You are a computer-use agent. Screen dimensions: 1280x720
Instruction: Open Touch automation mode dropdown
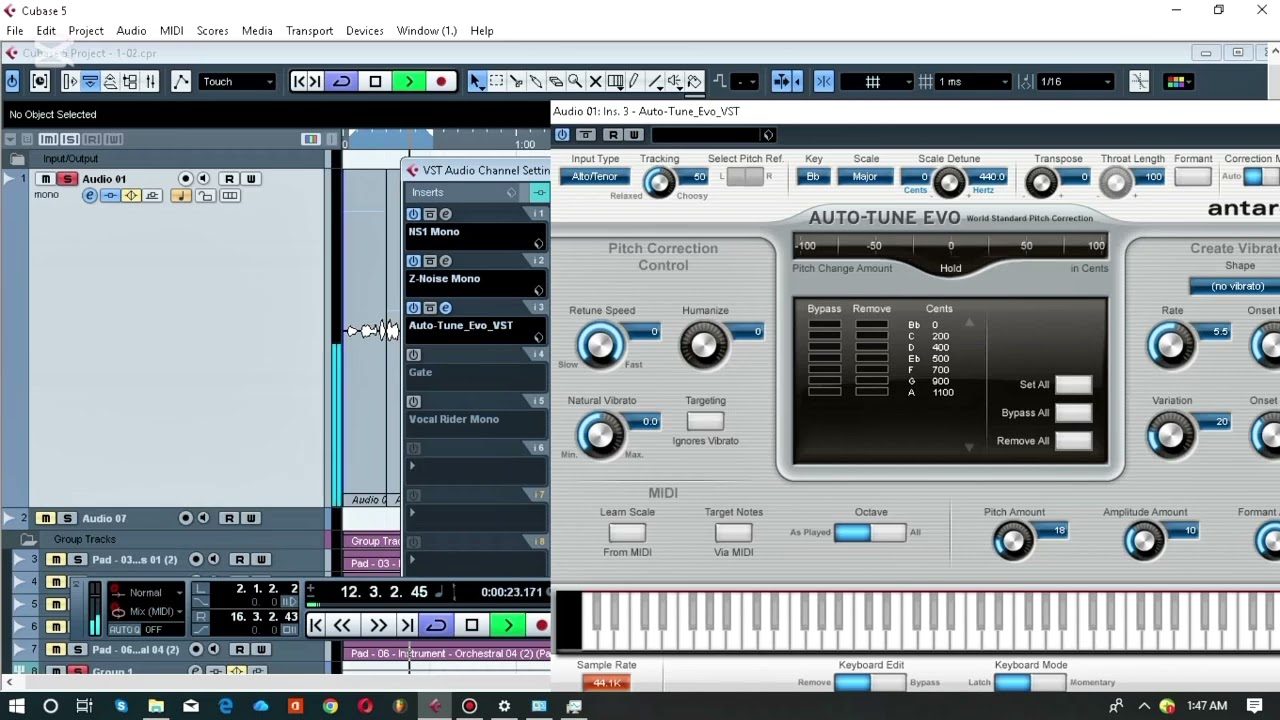click(237, 82)
